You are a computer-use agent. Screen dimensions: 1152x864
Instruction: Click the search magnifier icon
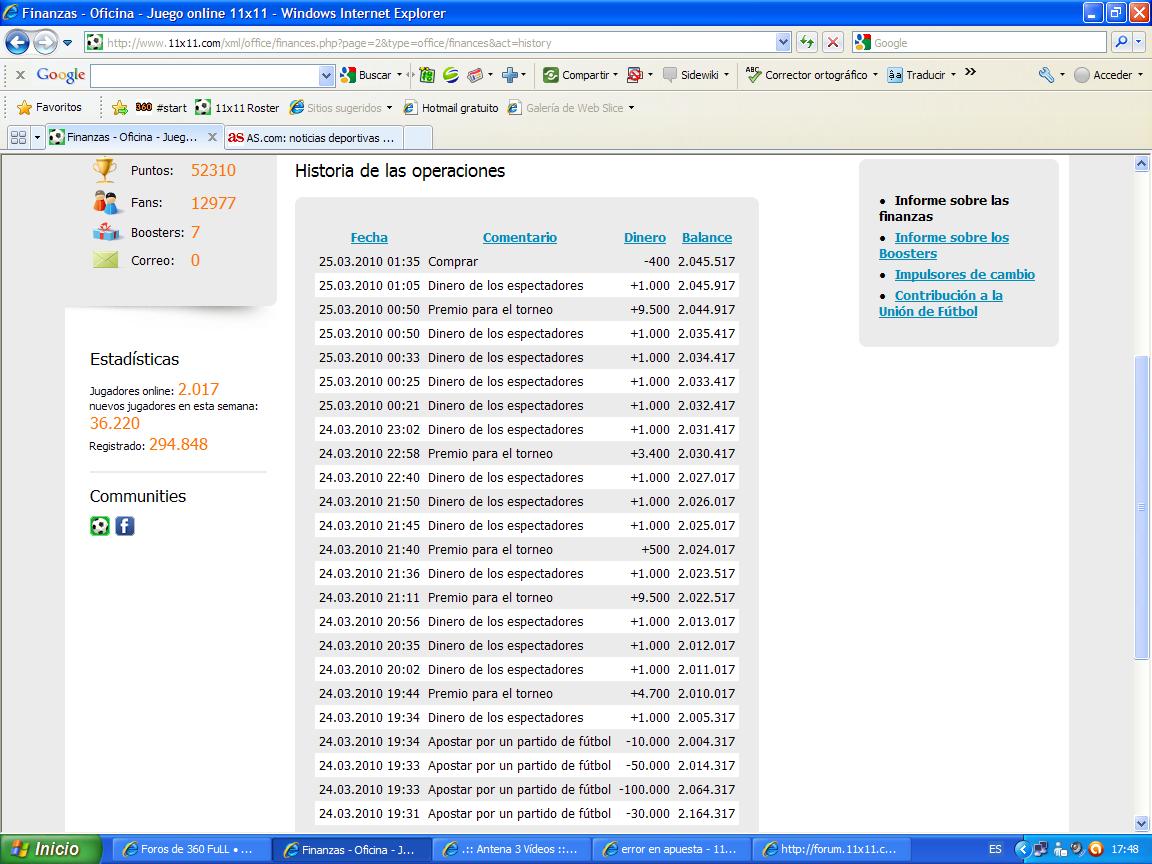[x=1121, y=43]
